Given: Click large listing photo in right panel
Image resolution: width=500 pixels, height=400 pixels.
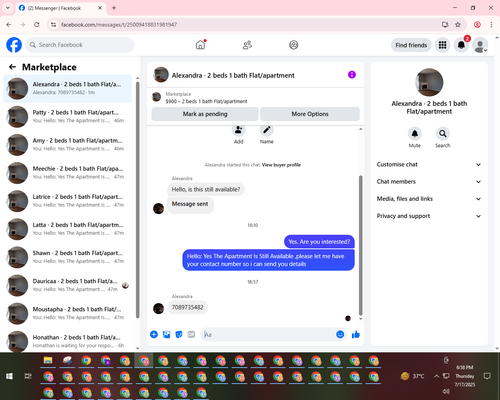Looking at the screenshot, I should pyautogui.click(x=429, y=82).
